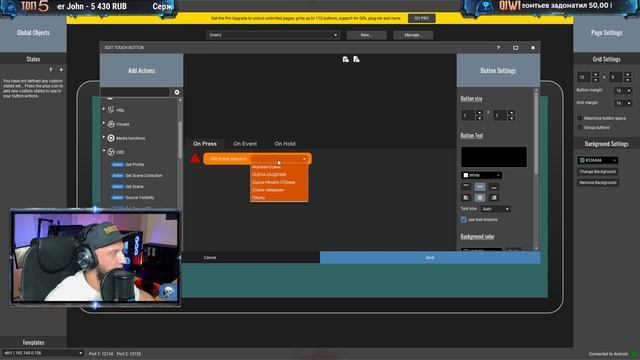The height and width of the screenshot is (360, 640).
Task: Select fourth scene option in the orange list
Action: tap(279, 190)
